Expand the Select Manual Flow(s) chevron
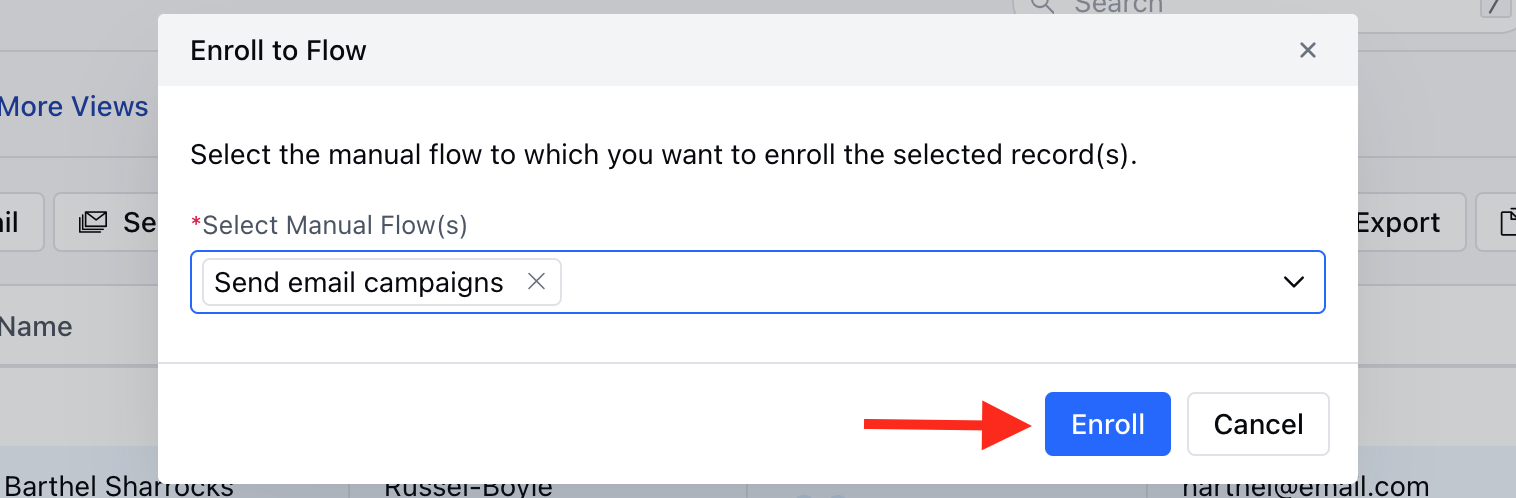The height and width of the screenshot is (498, 1516). (x=1293, y=282)
